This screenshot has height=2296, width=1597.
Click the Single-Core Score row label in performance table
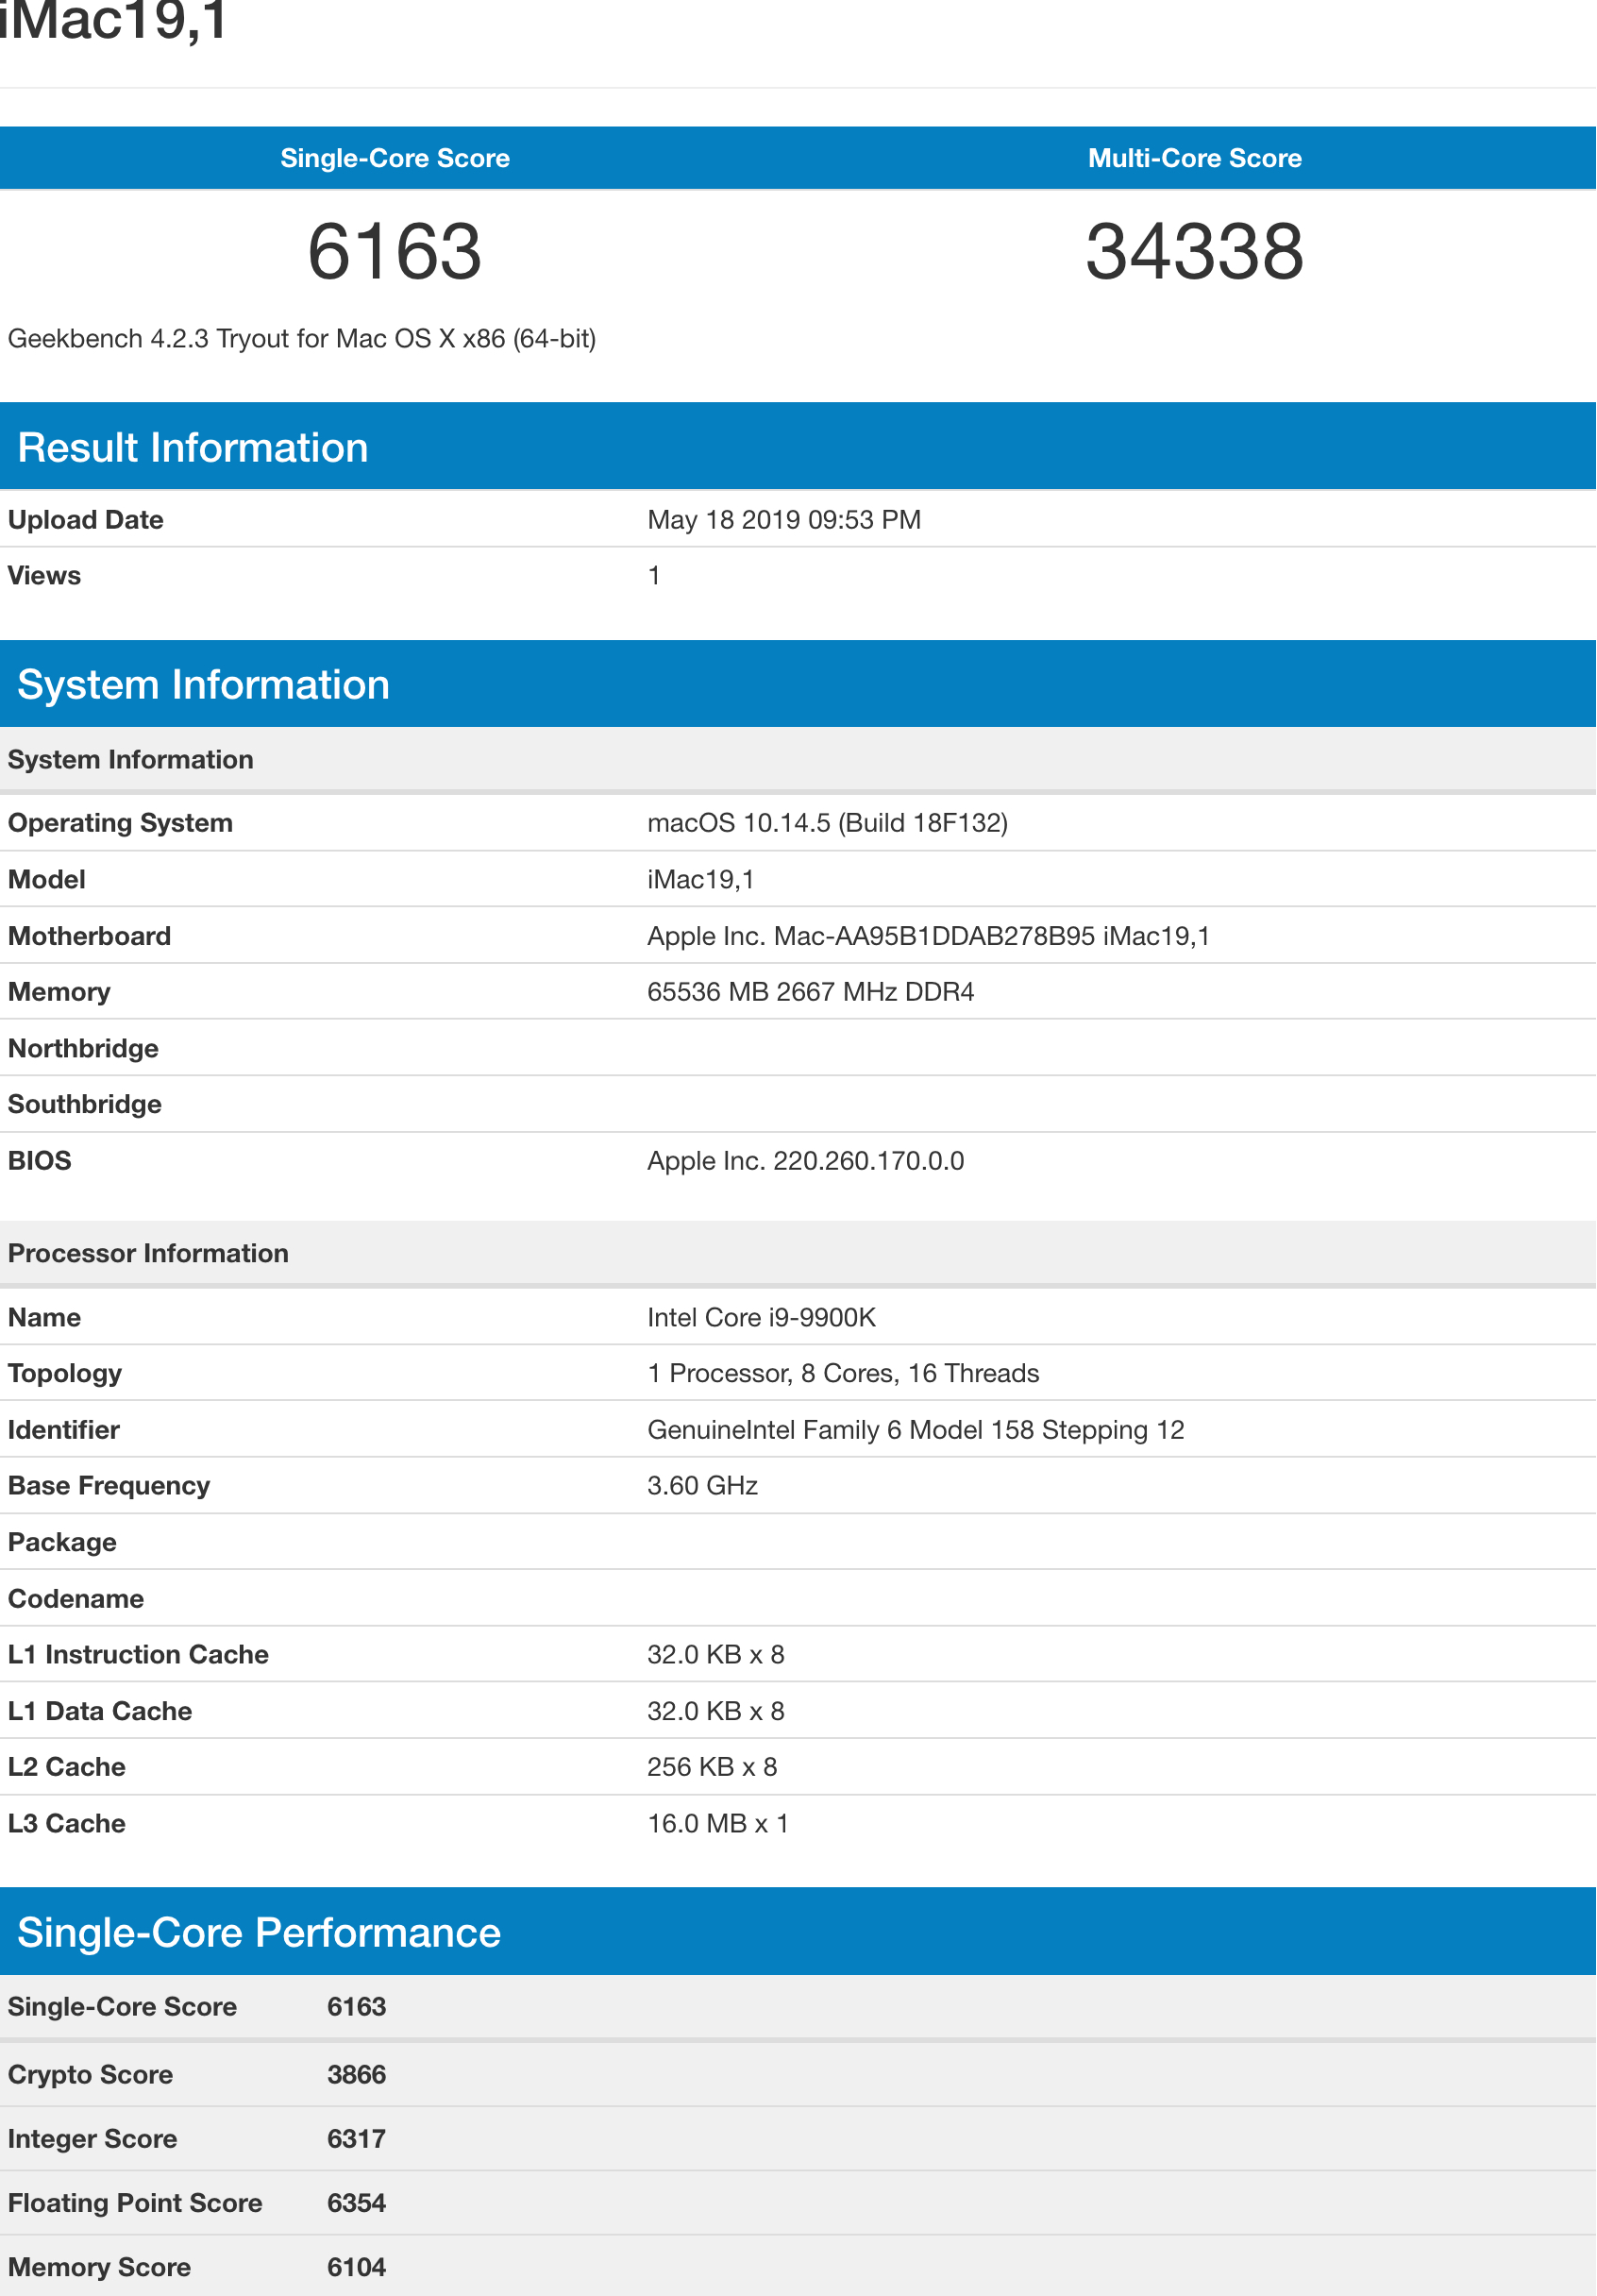pos(123,2007)
